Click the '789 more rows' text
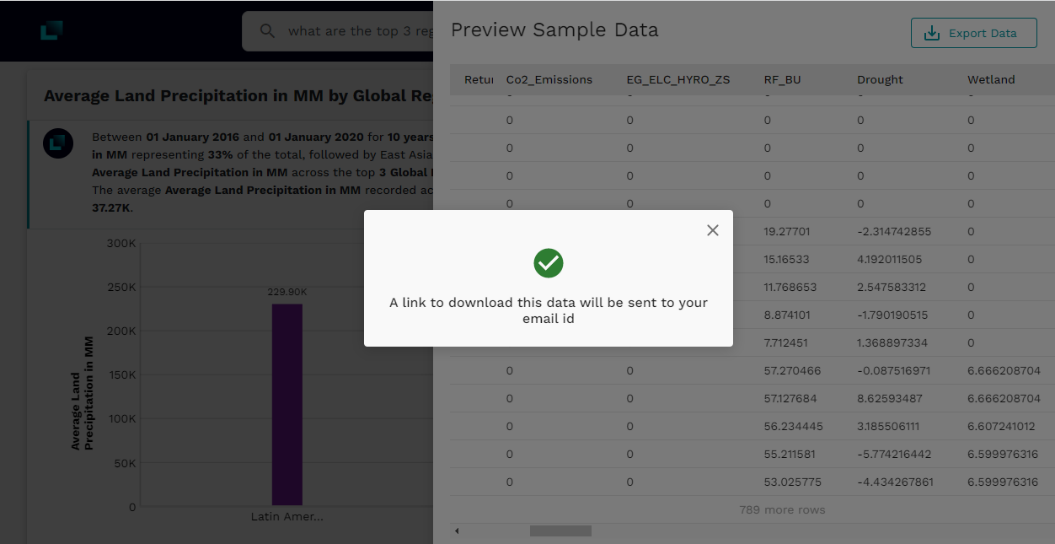 pyautogui.click(x=782, y=510)
